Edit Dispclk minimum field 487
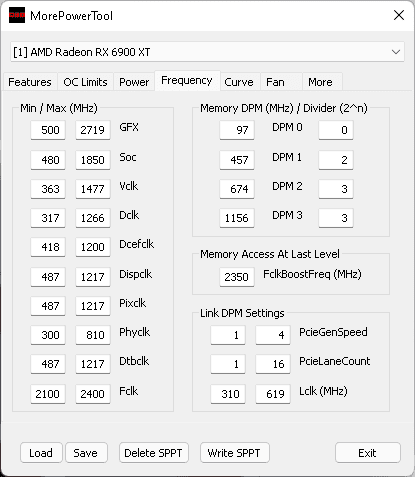Viewport: 415px width, 477px height. pyautogui.click(x=48, y=277)
